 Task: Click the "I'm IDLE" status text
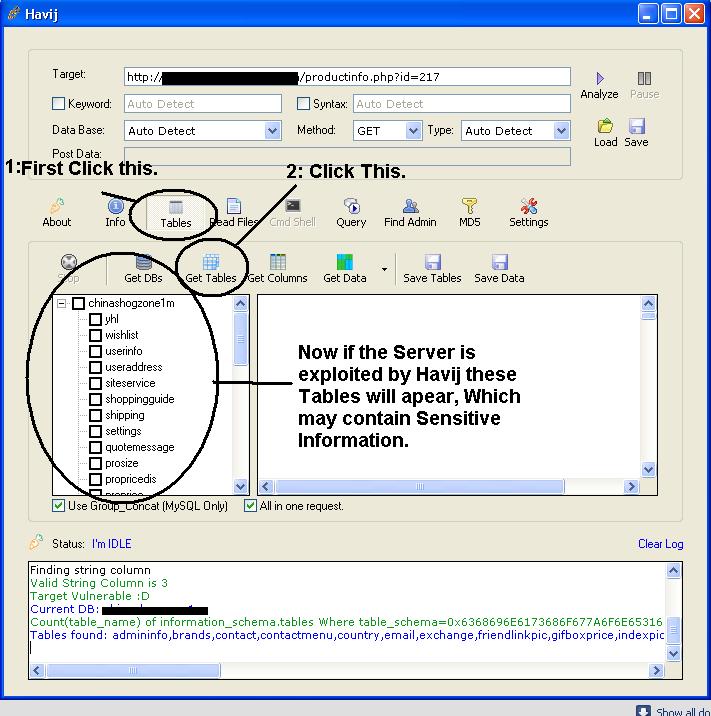tap(111, 544)
